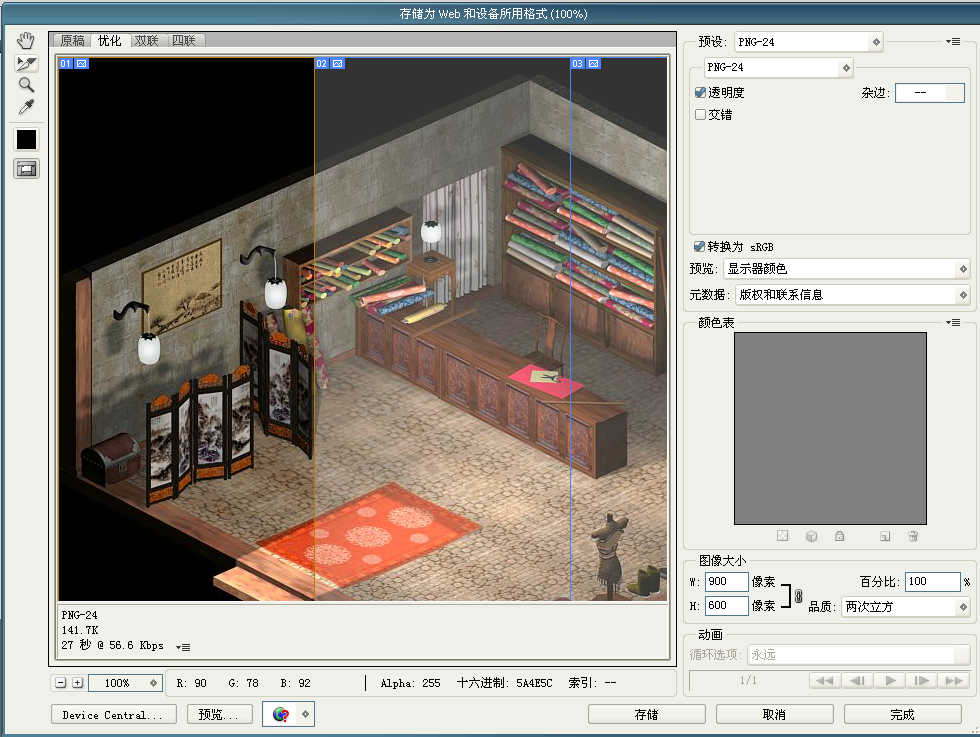
Task: Switch to the 原稿 tab
Action: click(72, 41)
